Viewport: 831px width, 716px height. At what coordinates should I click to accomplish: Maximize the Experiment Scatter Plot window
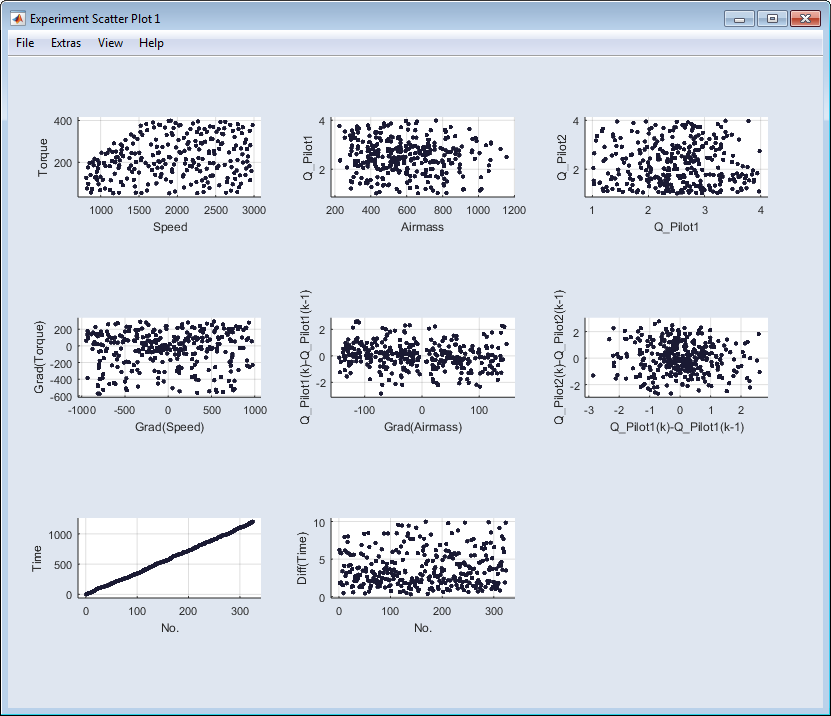(771, 19)
